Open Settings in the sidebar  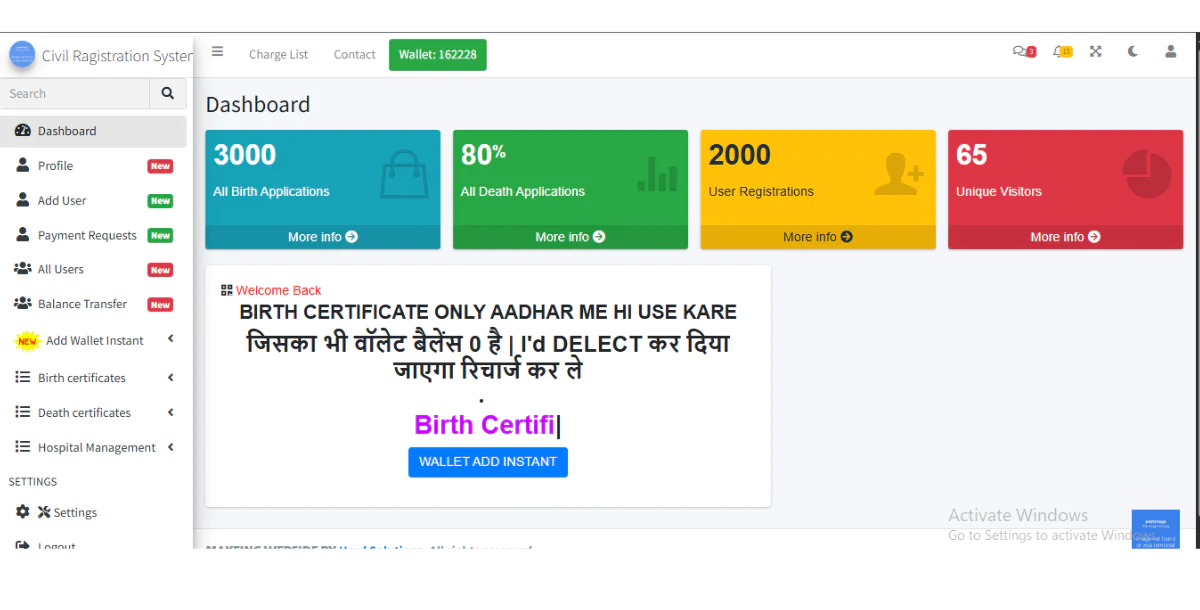pos(93,513)
